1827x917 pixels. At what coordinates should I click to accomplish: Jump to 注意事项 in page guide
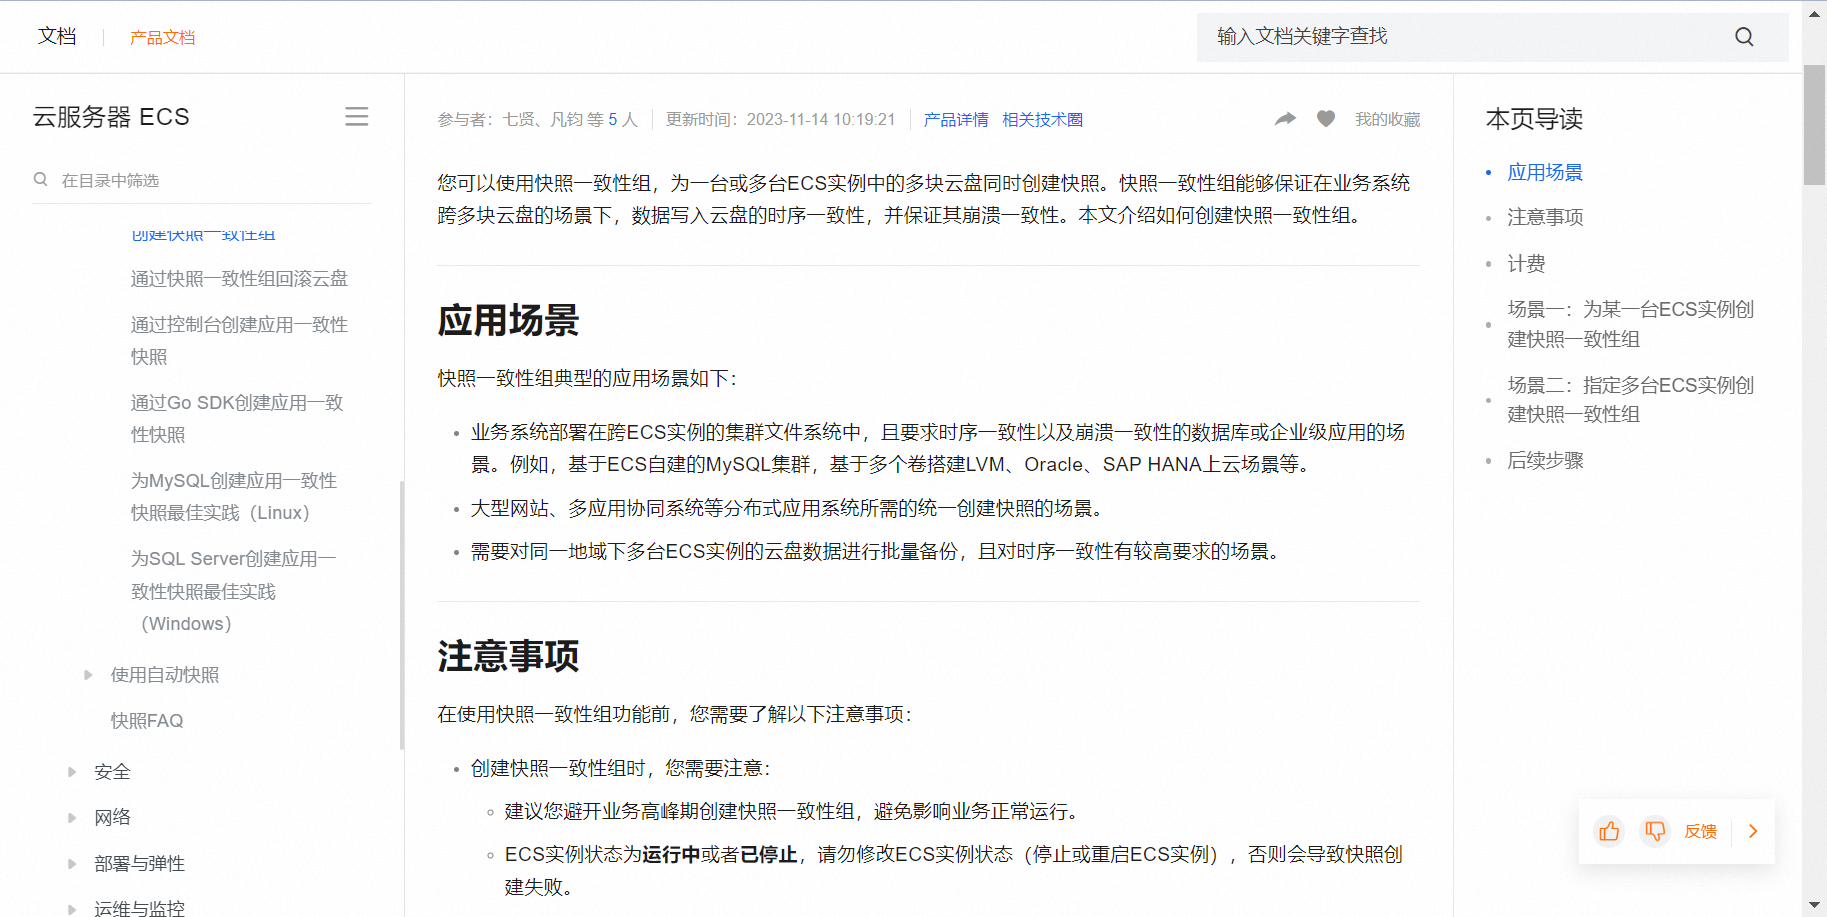[x=1545, y=217]
